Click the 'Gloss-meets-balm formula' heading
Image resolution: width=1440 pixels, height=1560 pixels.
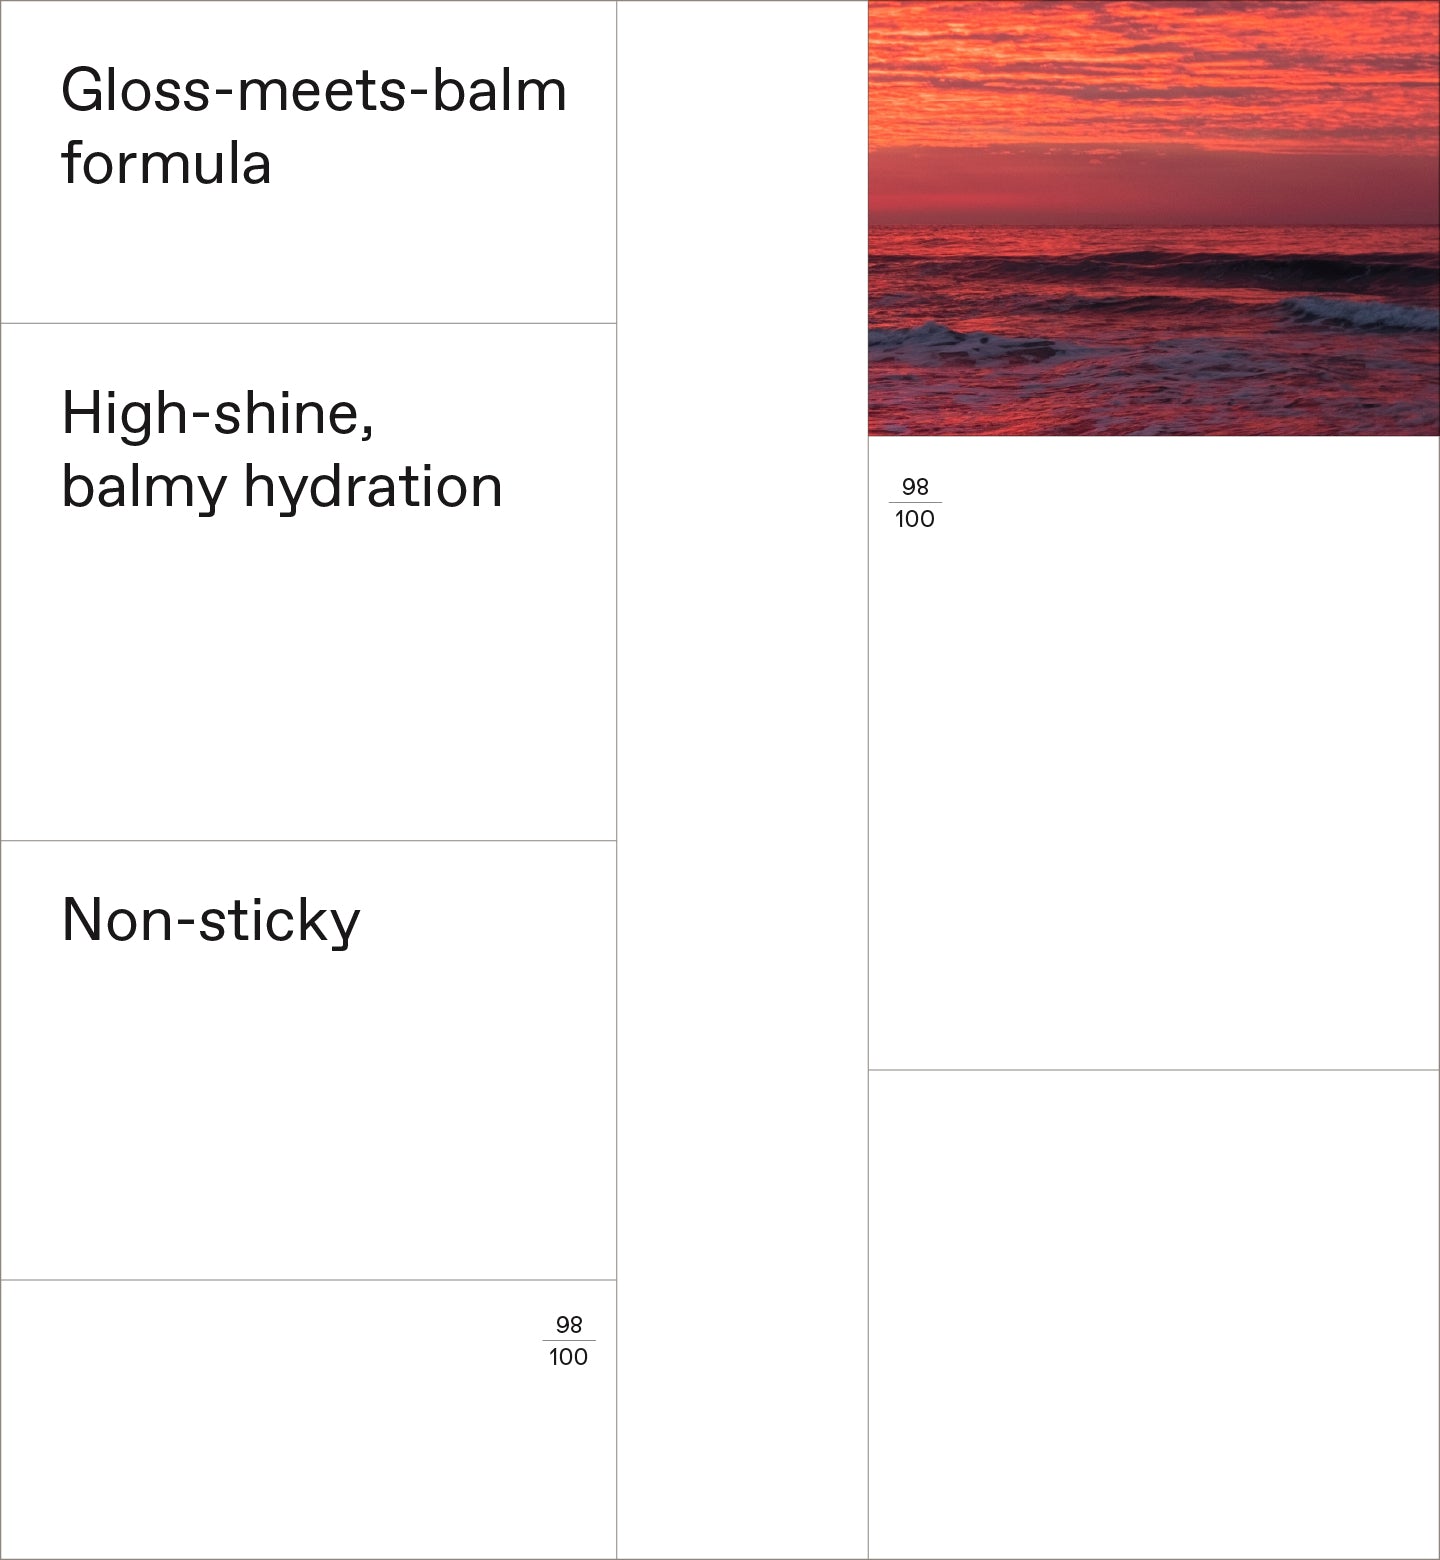coord(313,127)
